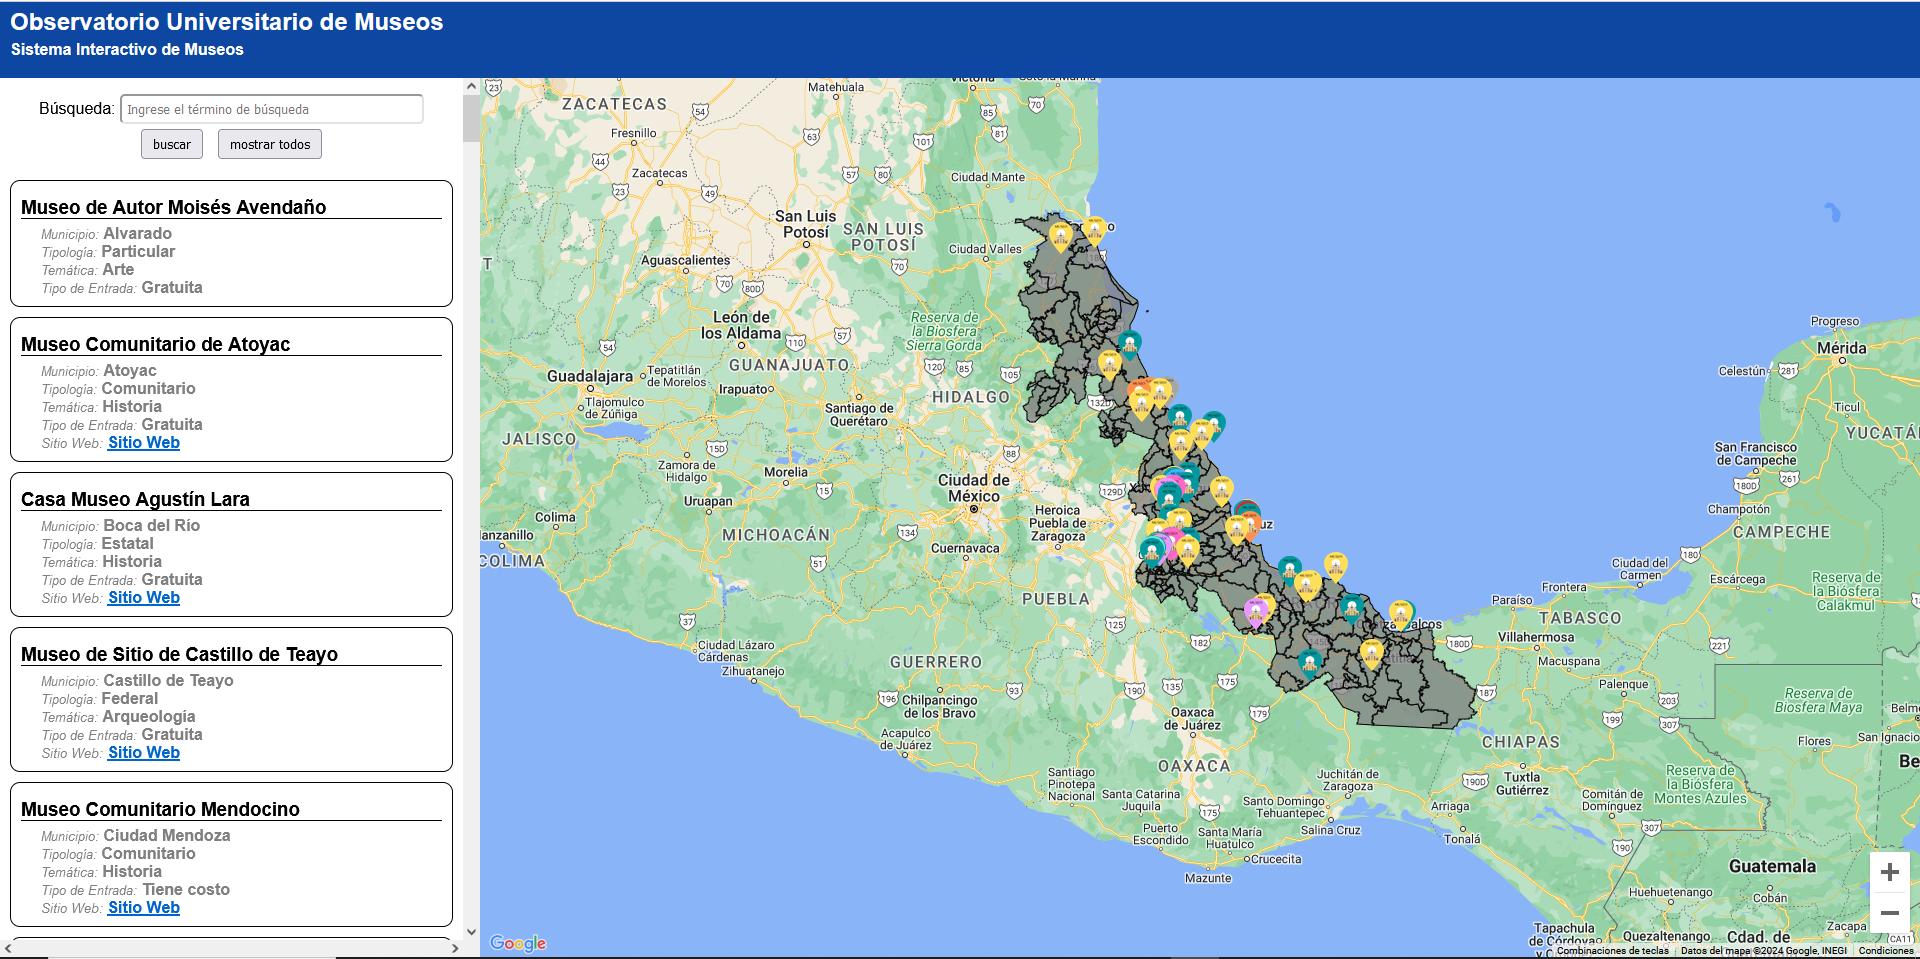Viewport: 1920px width, 959px height.
Task: Open Sitio Web for Casa Museo Agustín Lara
Action: tap(143, 597)
